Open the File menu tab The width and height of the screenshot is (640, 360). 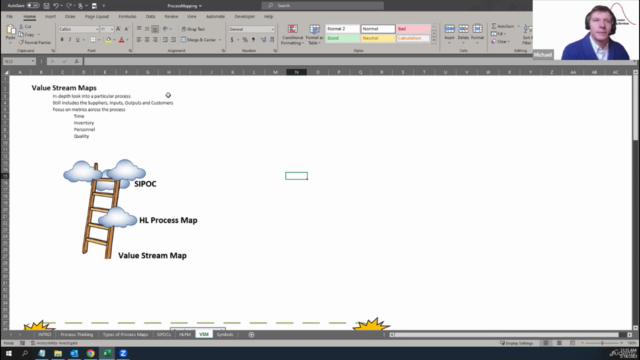pos(9,17)
